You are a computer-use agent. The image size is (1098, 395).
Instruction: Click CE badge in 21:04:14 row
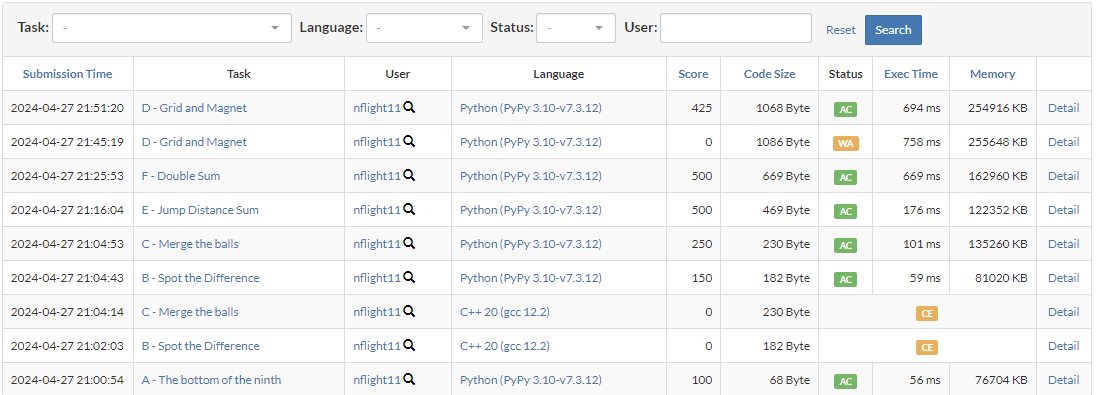pyautogui.click(x=927, y=313)
